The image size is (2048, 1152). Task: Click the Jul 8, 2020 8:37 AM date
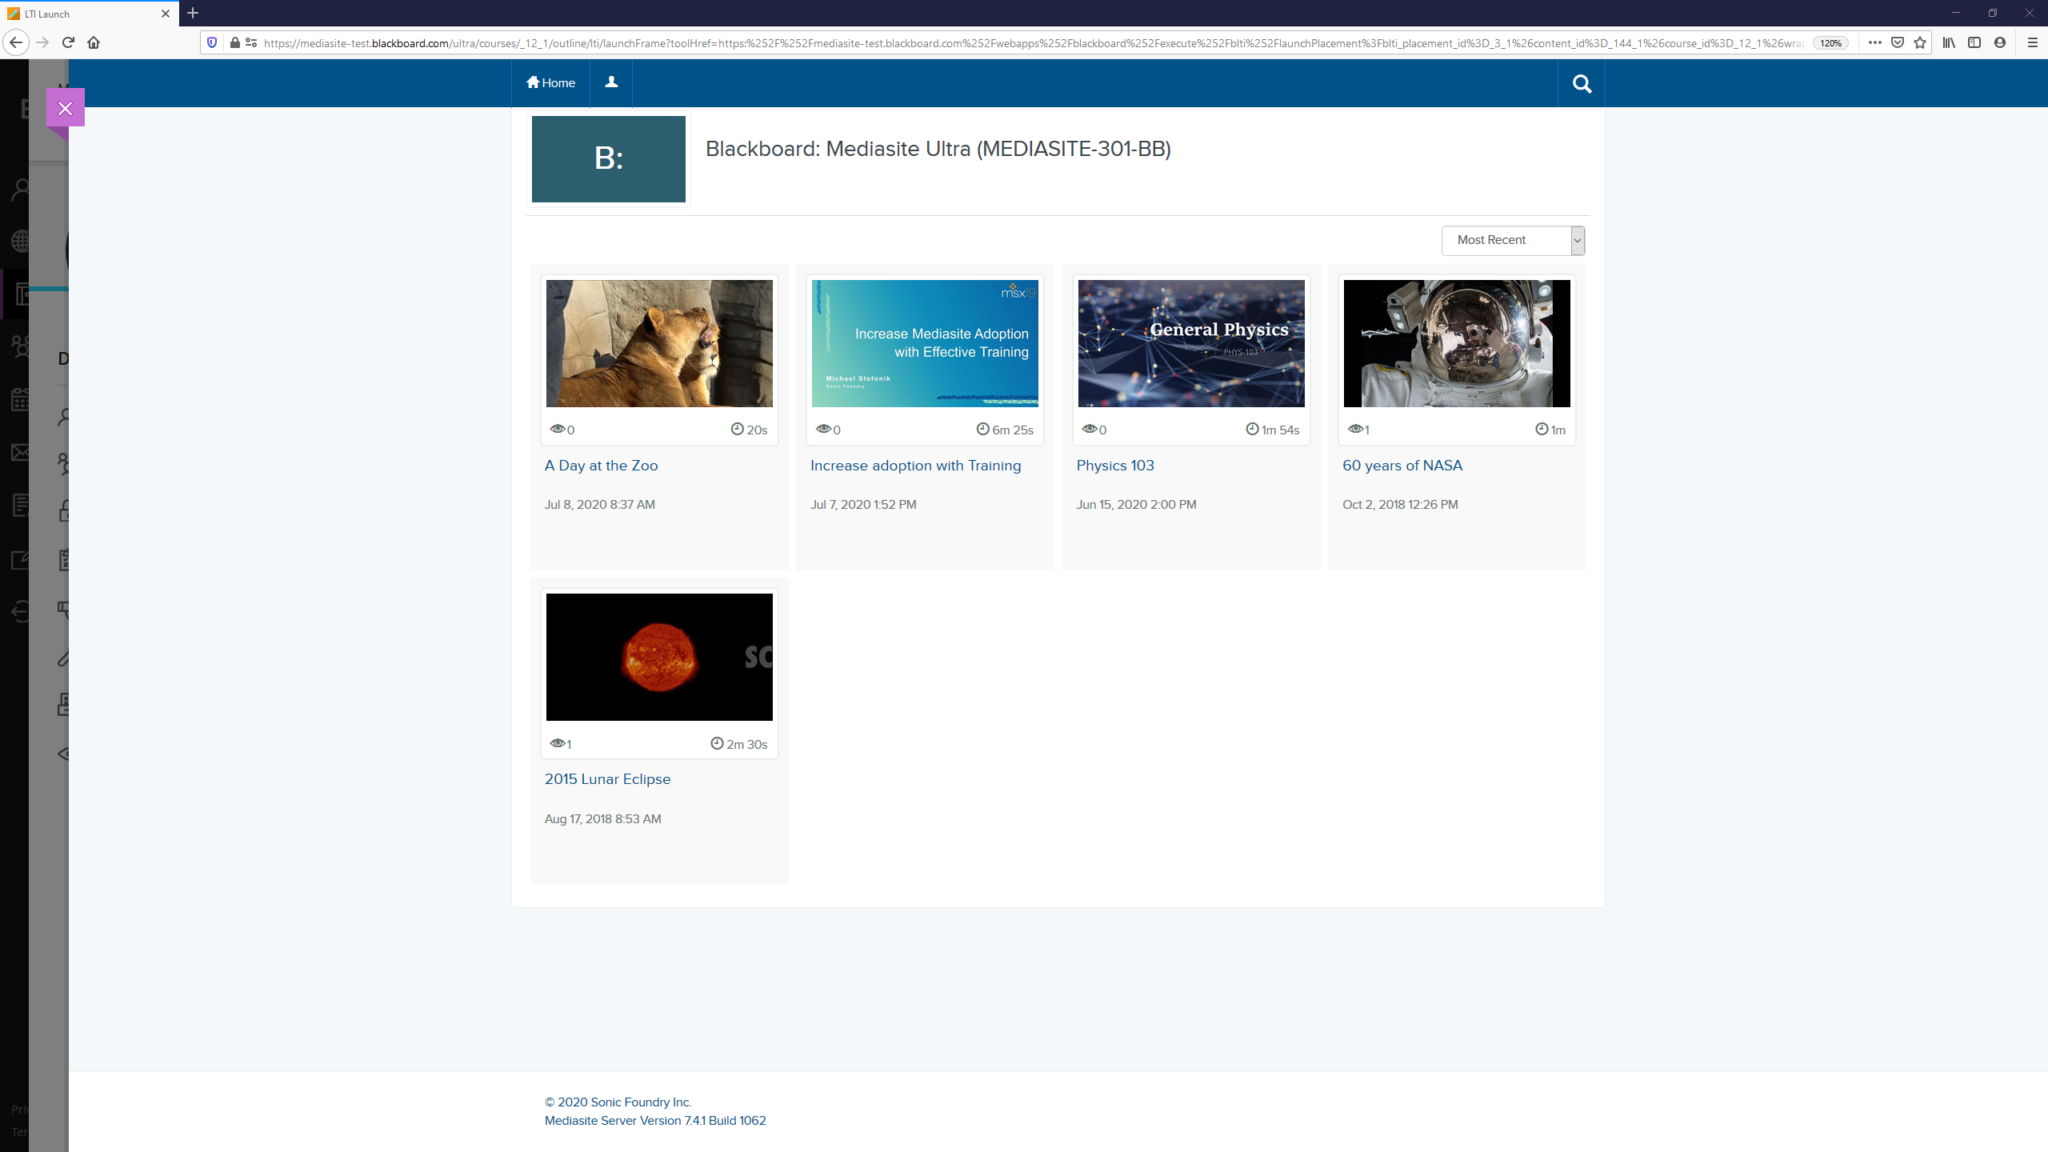600,505
